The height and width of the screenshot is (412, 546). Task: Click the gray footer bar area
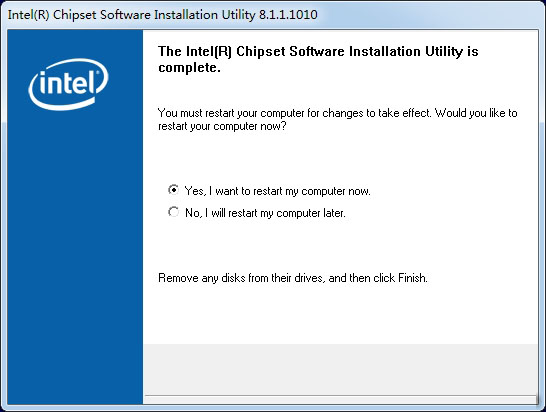point(341,369)
